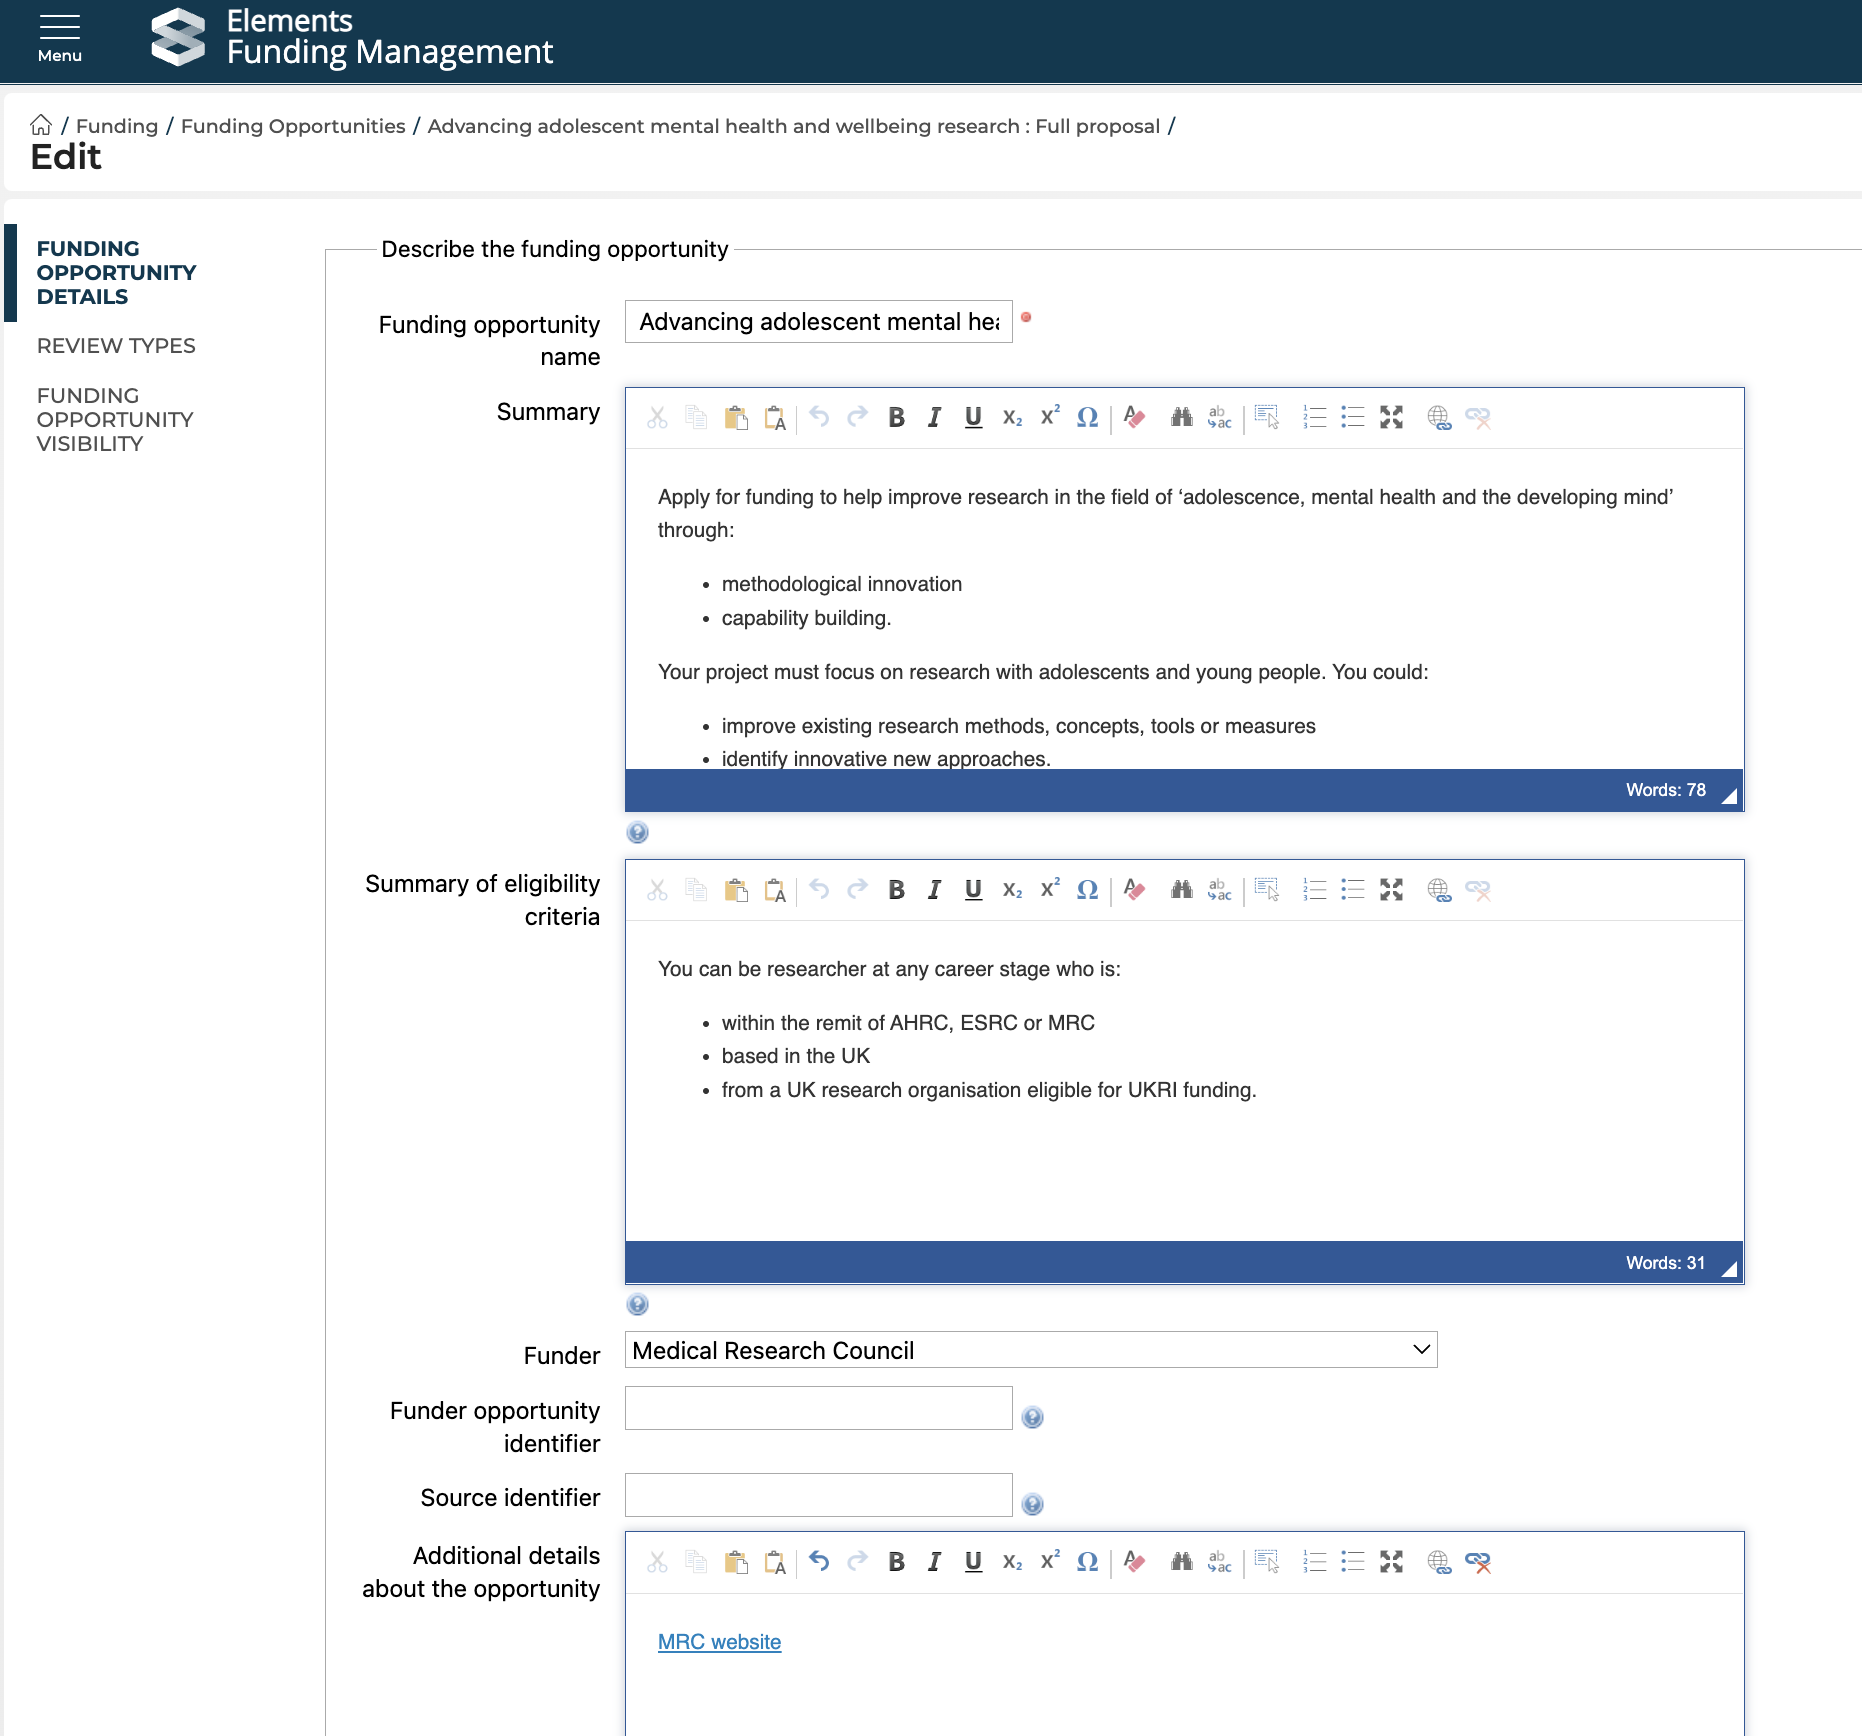Open Find tool in Summary editor
Viewport: 1862px width, 1736px height.
pyautogui.click(x=1181, y=418)
